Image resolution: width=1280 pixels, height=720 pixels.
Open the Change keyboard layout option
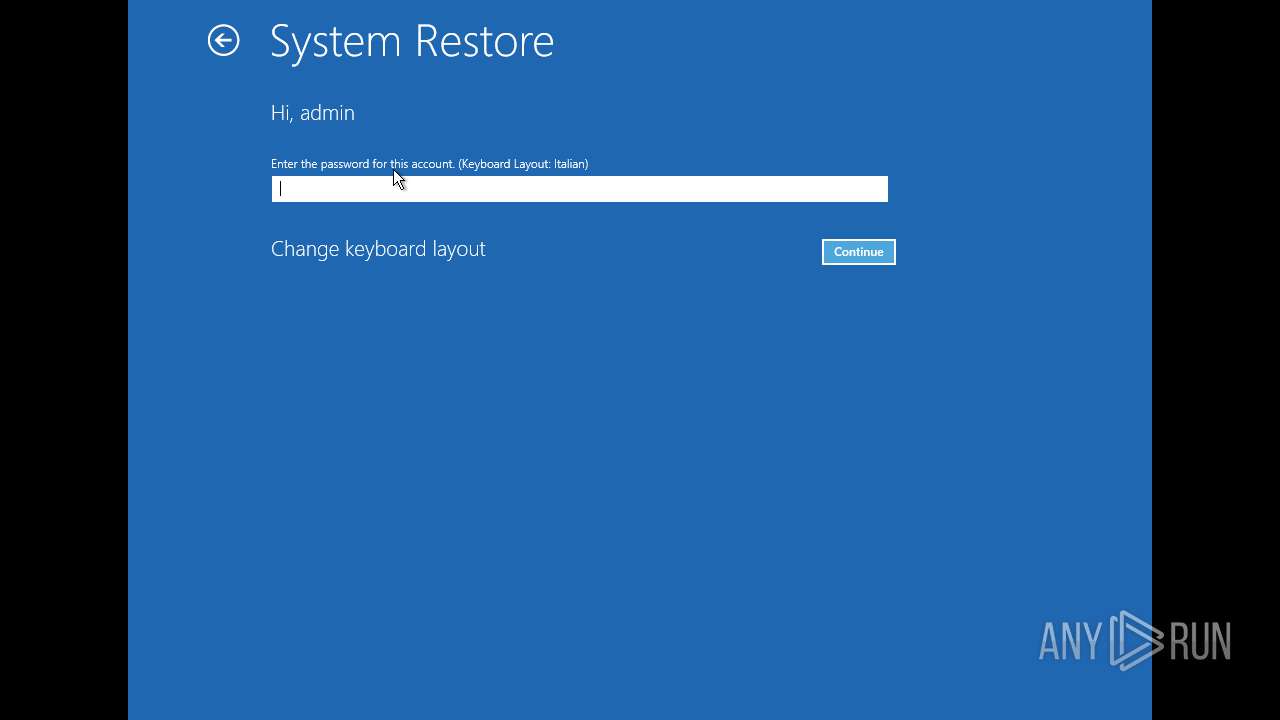tap(378, 249)
